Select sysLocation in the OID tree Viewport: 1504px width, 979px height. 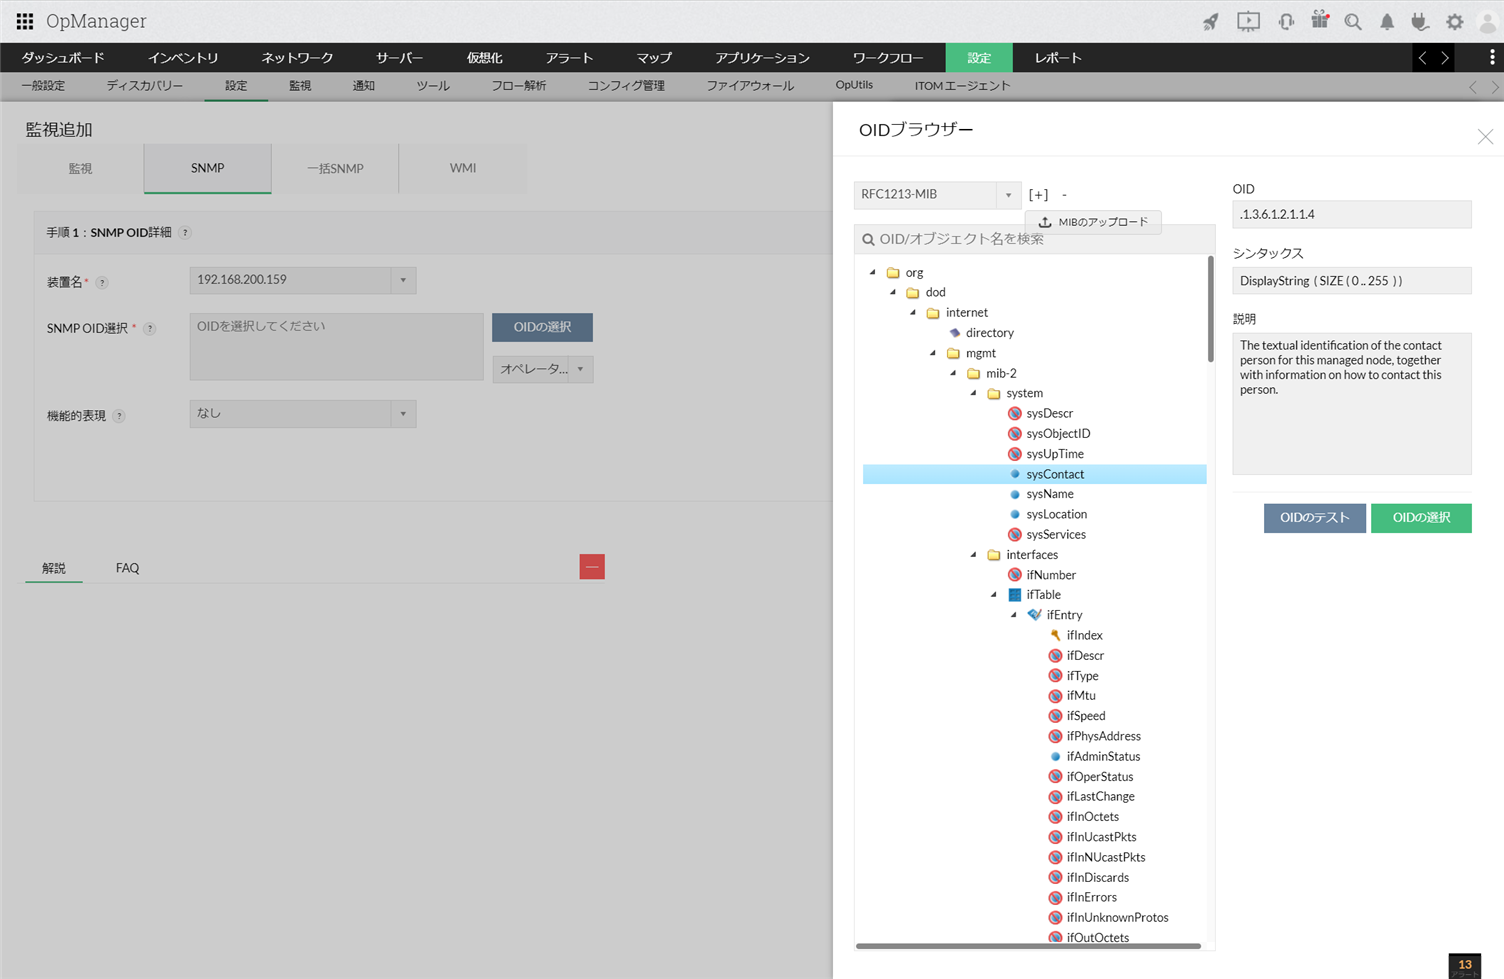1056,514
